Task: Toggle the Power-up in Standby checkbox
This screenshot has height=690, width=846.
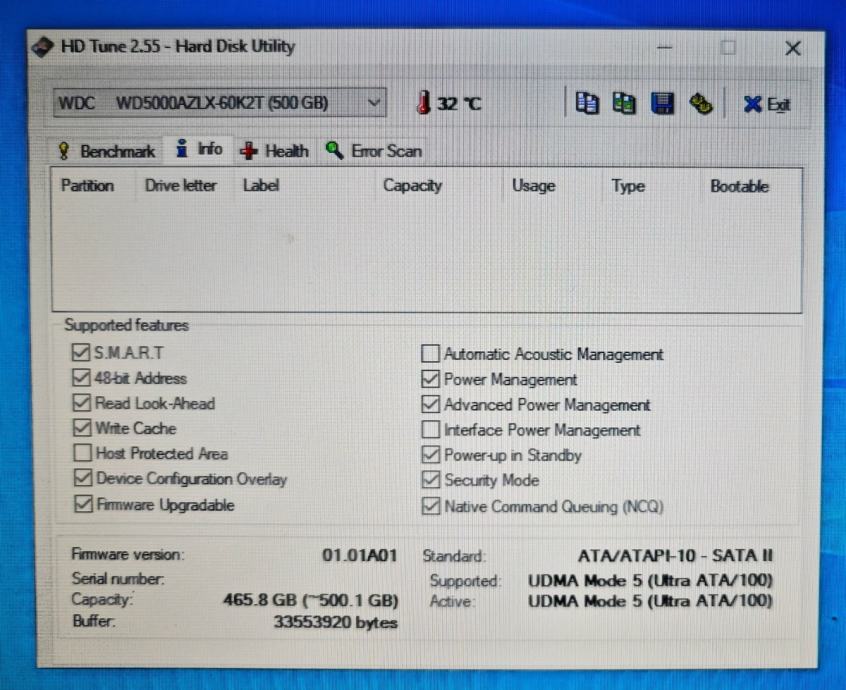Action: pyautogui.click(x=430, y=455)
